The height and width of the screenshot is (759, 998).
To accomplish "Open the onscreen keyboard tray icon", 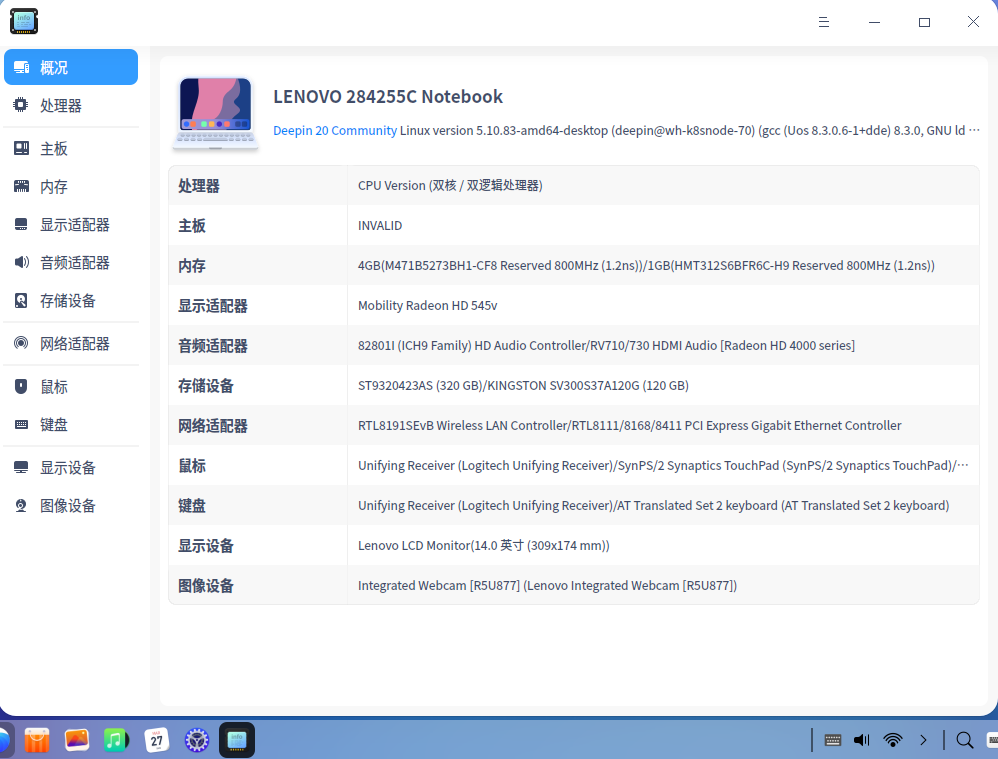I will tap(833, 740).
